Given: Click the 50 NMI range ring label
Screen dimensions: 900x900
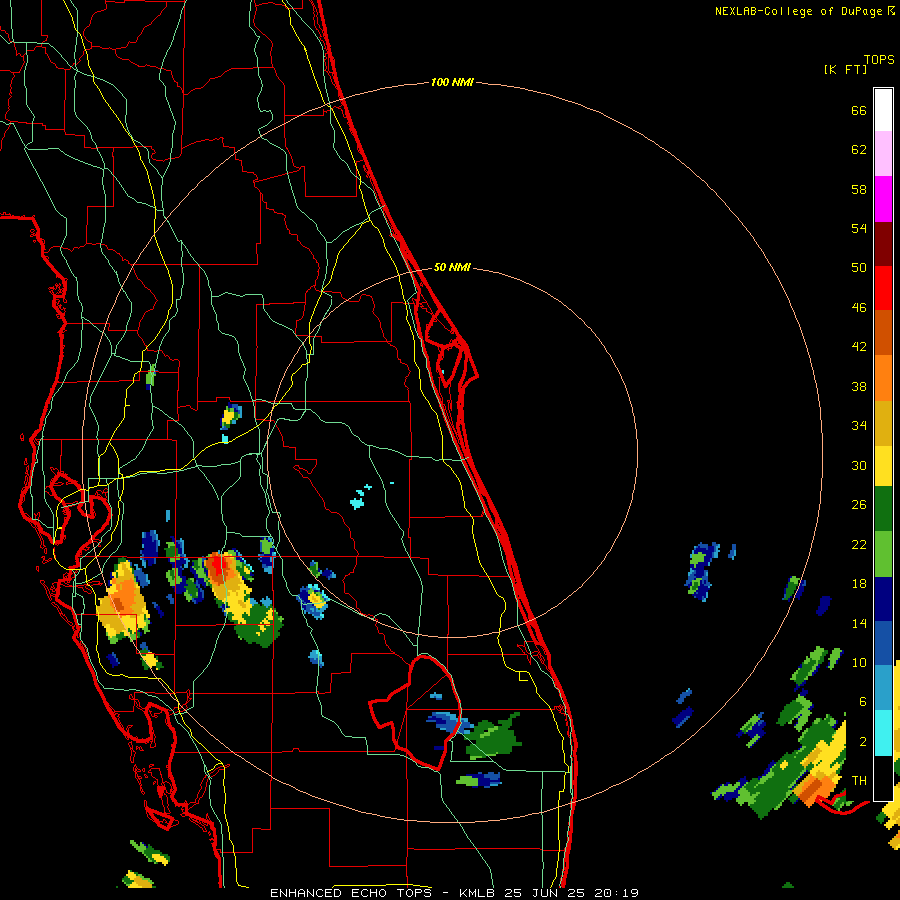Looking at the screenshot, I should pyautogui.click(x=452, y=267).
